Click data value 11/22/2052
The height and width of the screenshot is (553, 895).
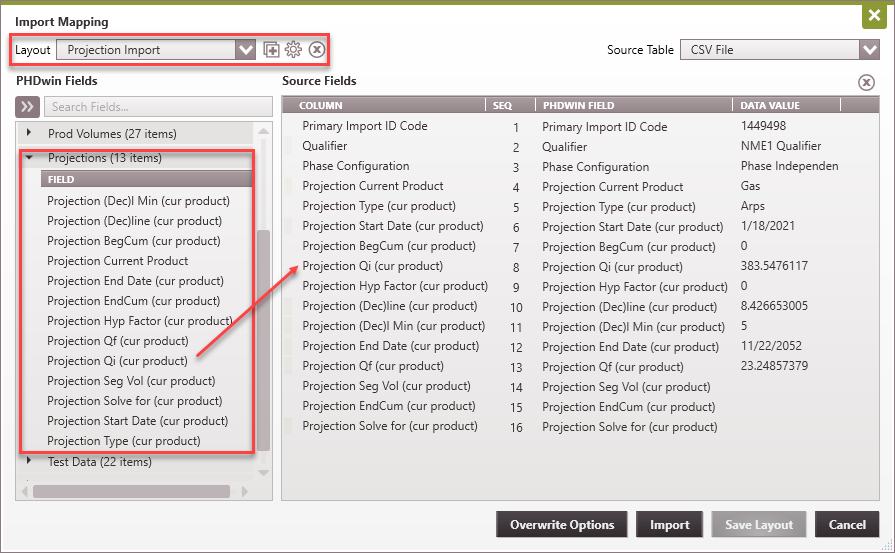point(771,345)
